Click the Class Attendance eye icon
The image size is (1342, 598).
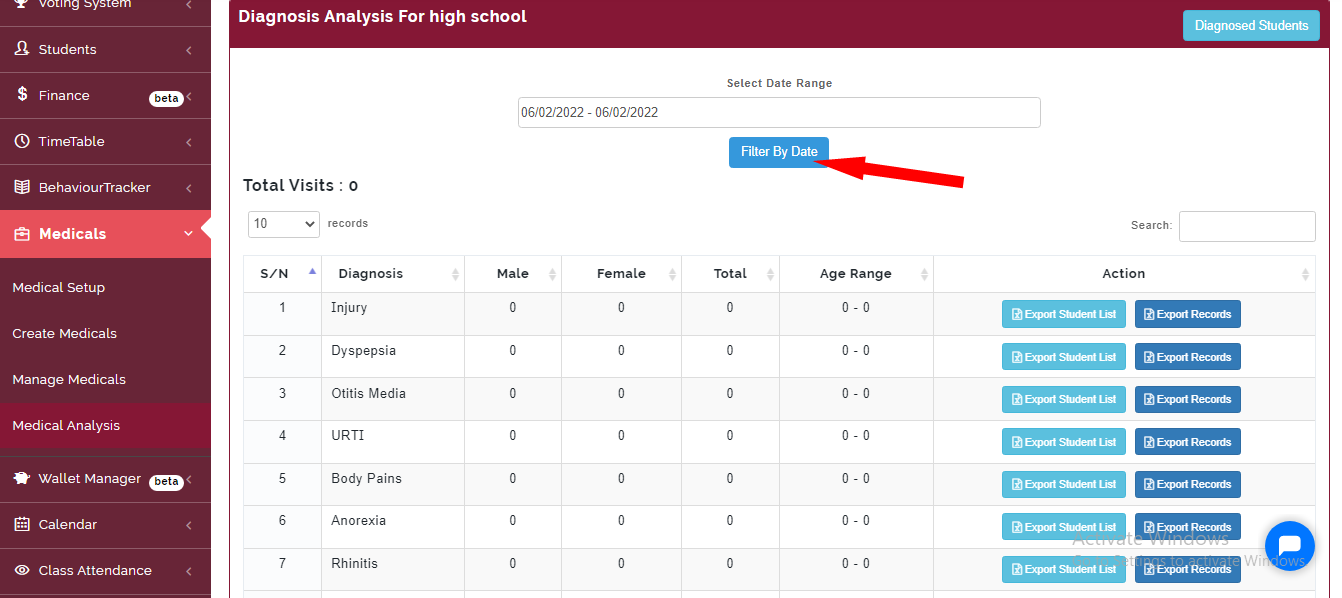tap(22, 570)
